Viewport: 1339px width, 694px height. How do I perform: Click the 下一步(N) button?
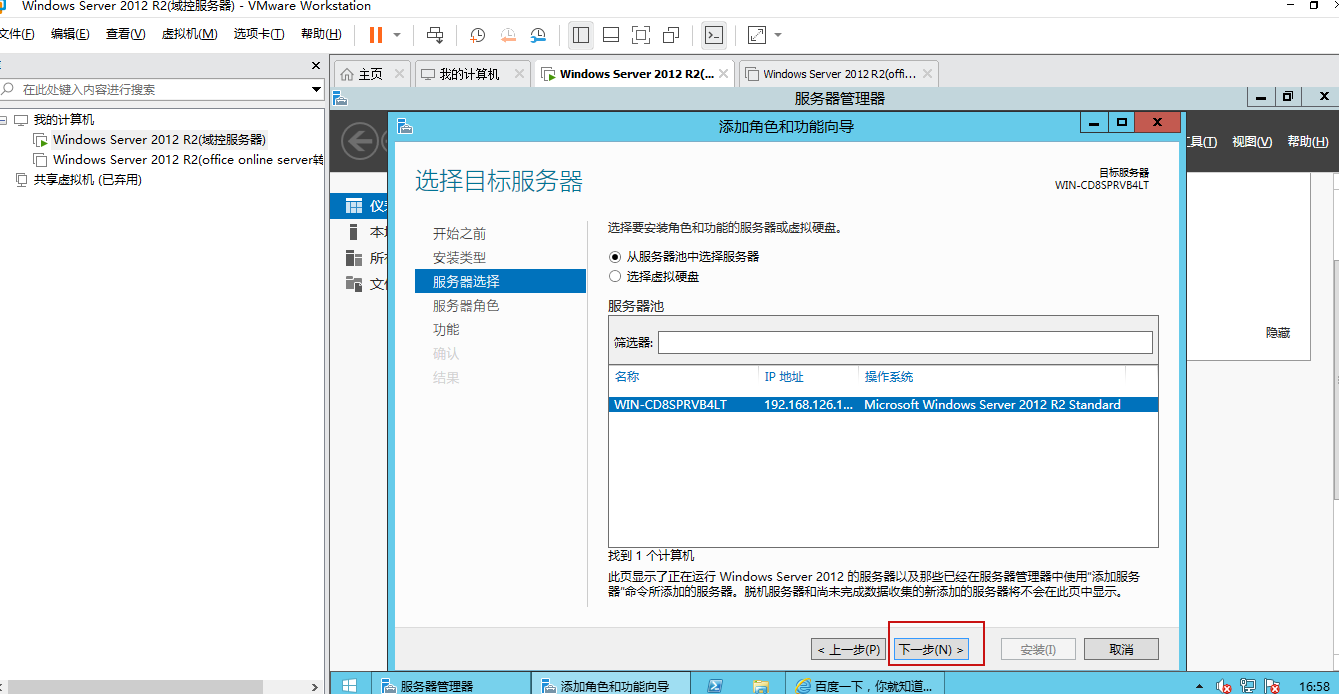932,649
